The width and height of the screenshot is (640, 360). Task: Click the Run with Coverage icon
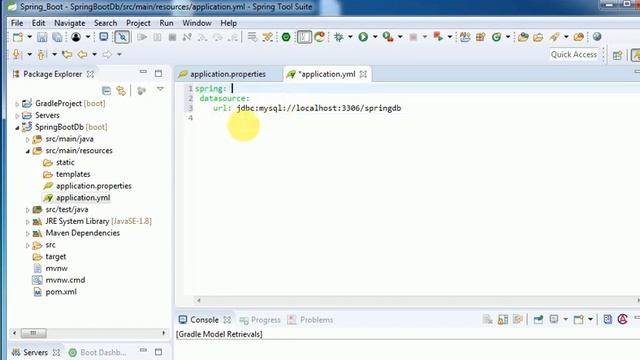pos(388,37)
